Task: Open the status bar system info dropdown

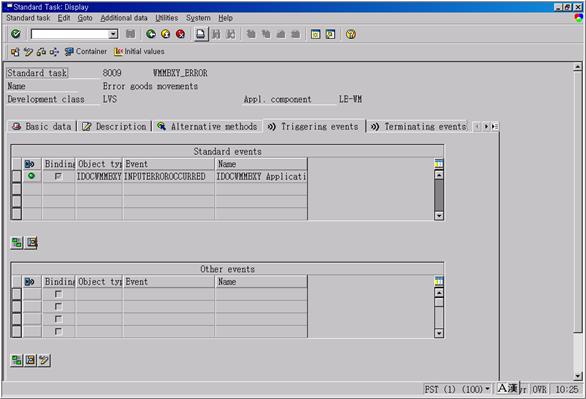Action: (x=487, y=389)
